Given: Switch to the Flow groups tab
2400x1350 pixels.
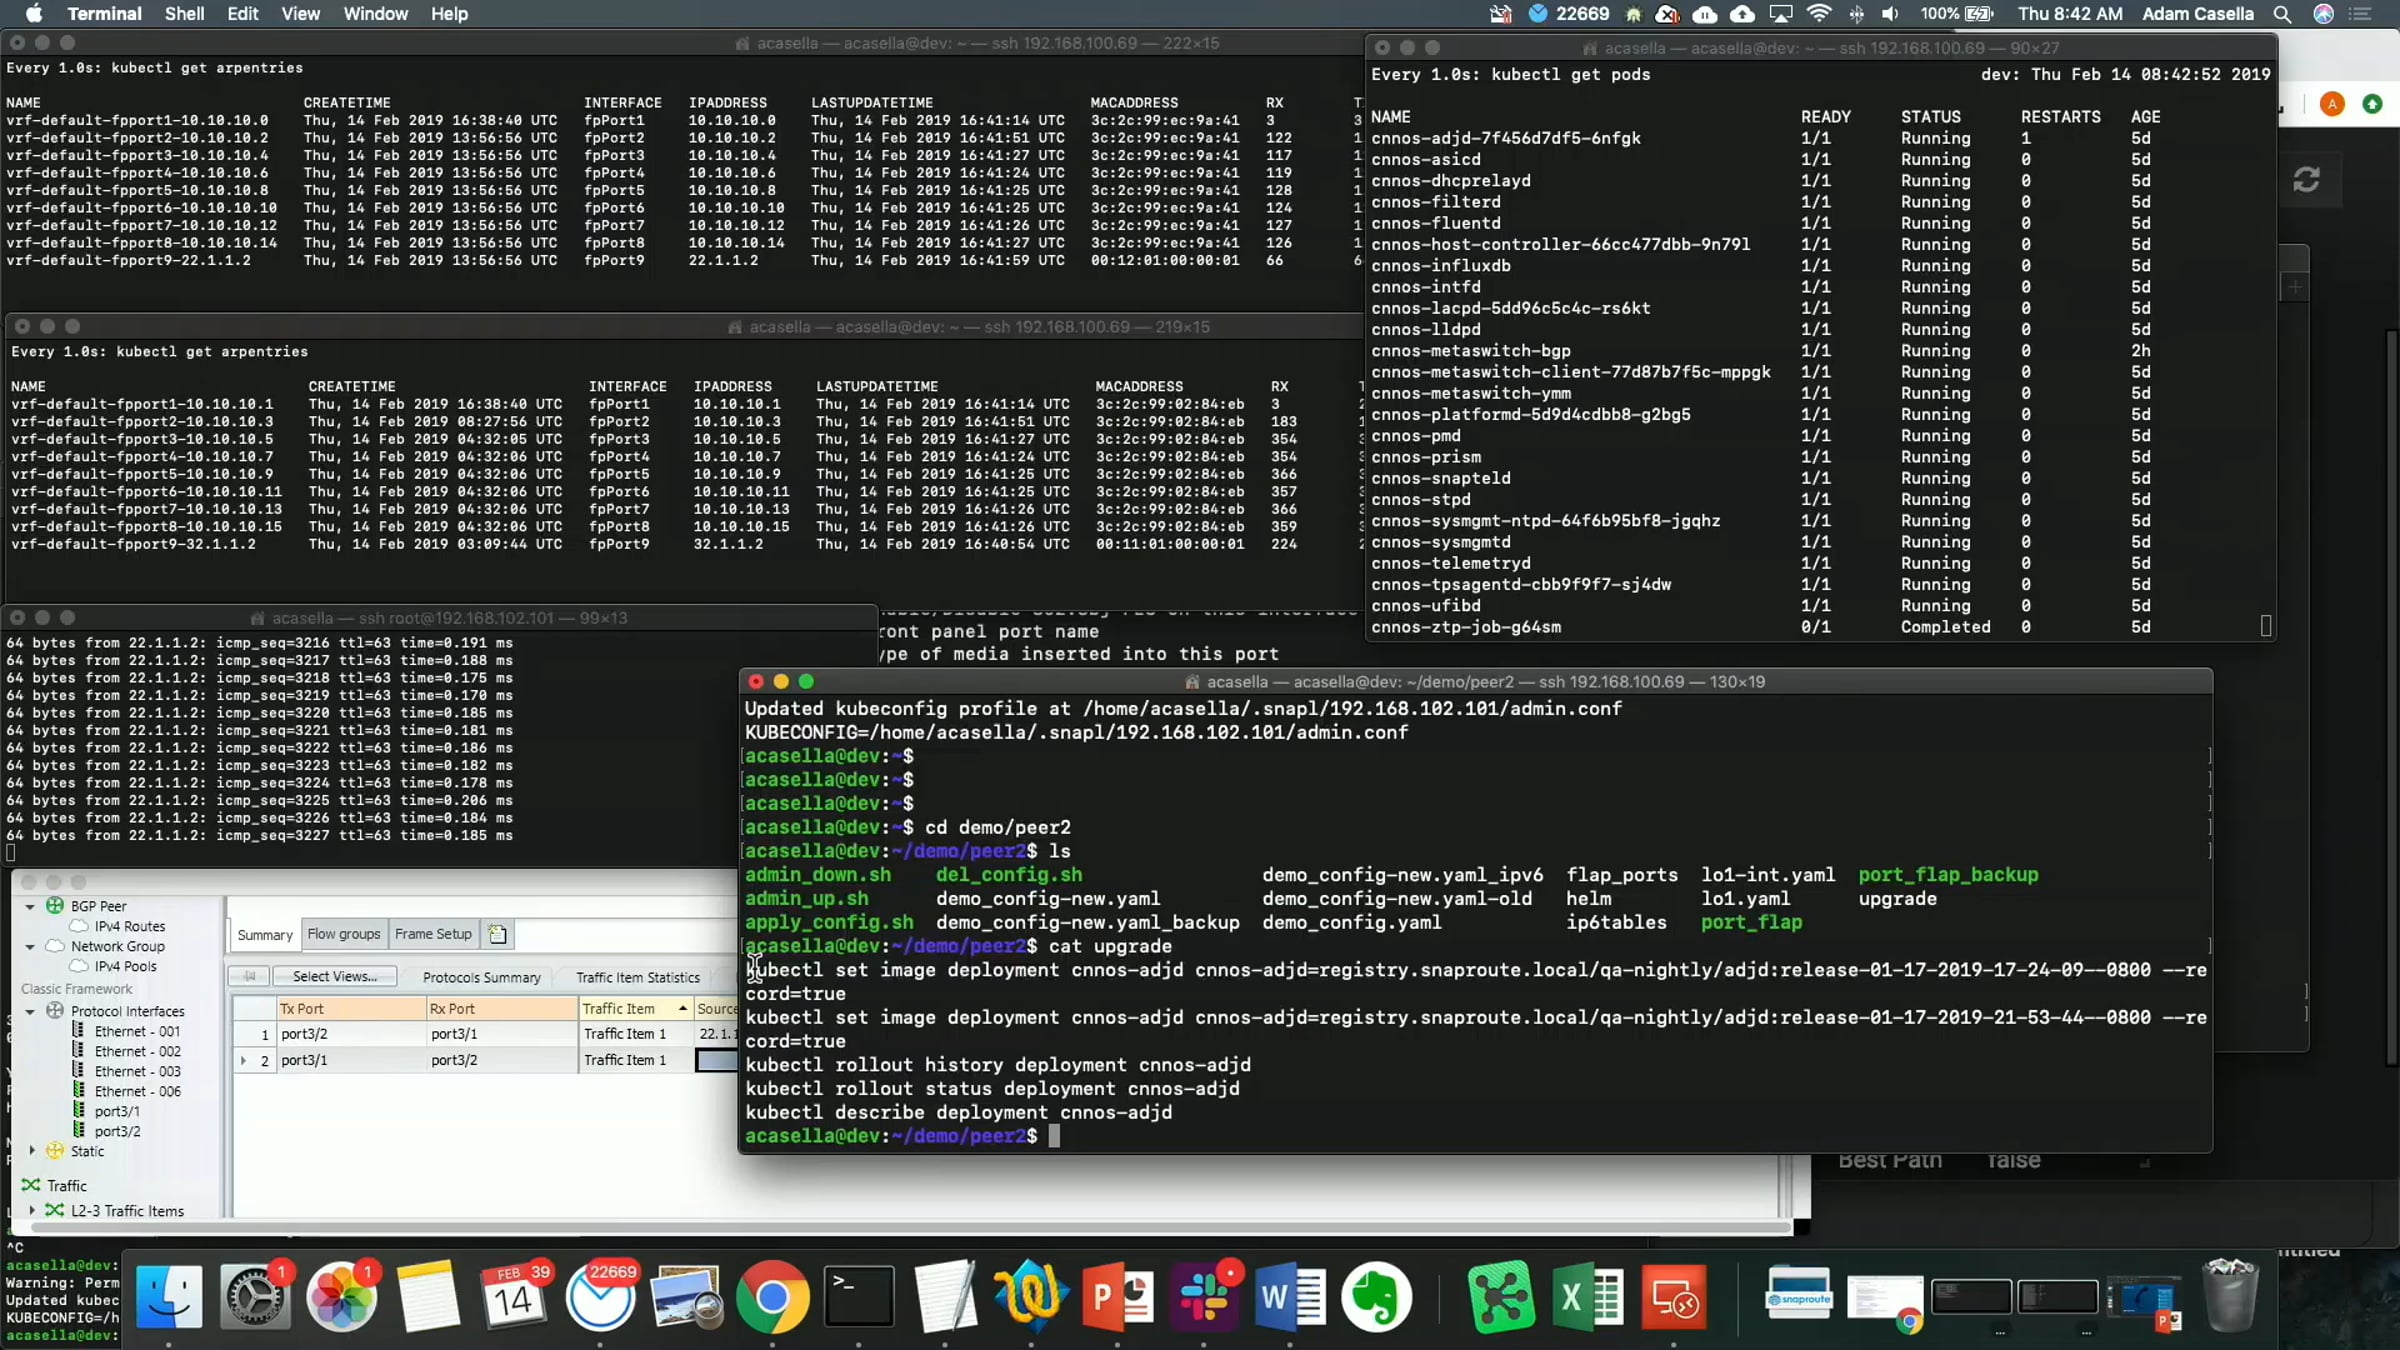Looking at the screenshot, I should [343, 934].
